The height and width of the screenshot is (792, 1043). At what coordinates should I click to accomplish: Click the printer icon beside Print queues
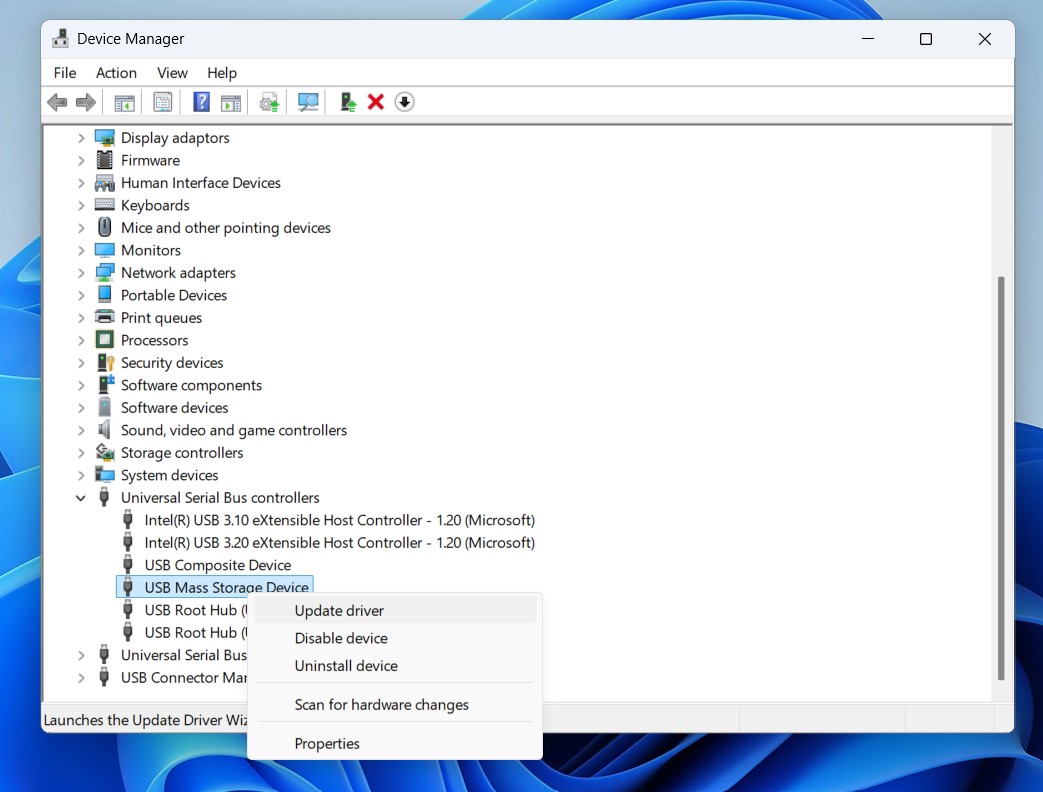tap(104, 317)
